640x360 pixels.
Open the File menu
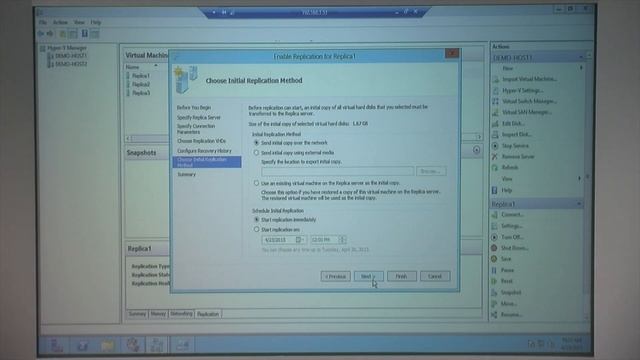[x=43, y=22]
